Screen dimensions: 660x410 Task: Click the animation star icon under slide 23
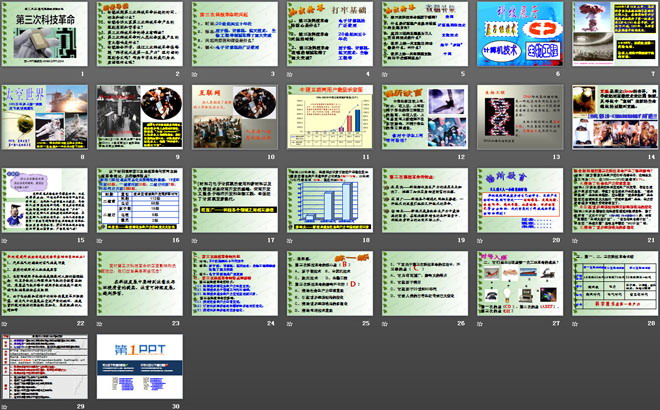point(99,324)
